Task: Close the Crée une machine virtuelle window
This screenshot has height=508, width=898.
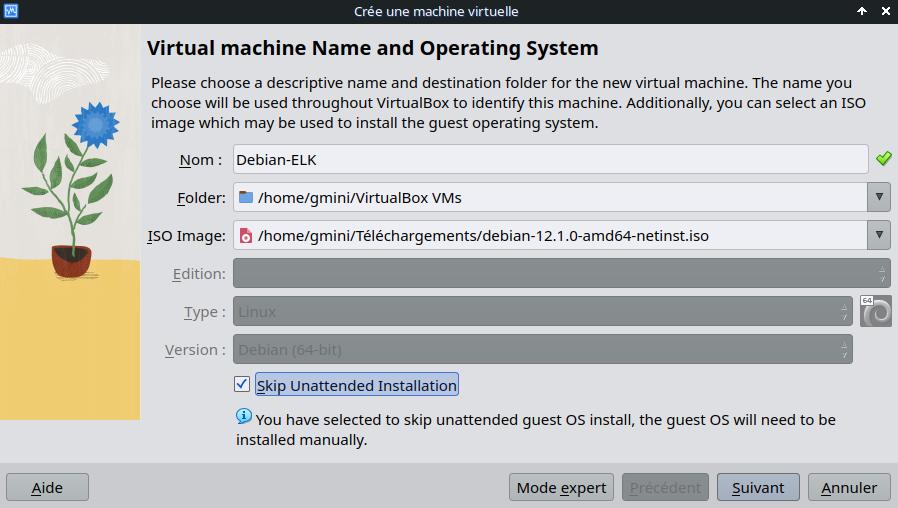Action: 885,11
